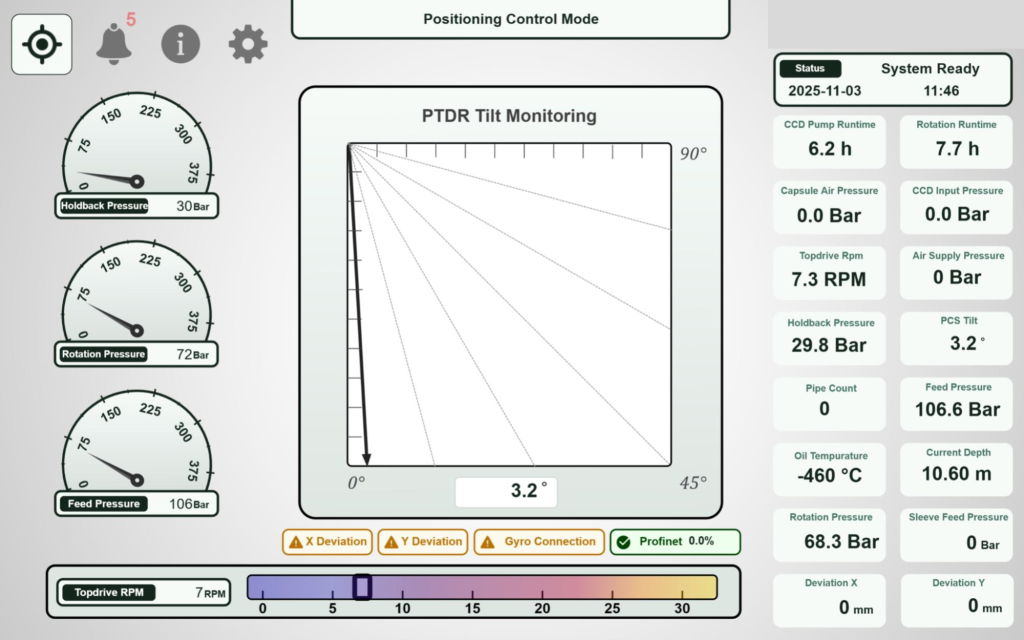Select the Topdrive Rpm 7.3 RPM card
The width and height of the screenshot is (1024, 640).
829,272
